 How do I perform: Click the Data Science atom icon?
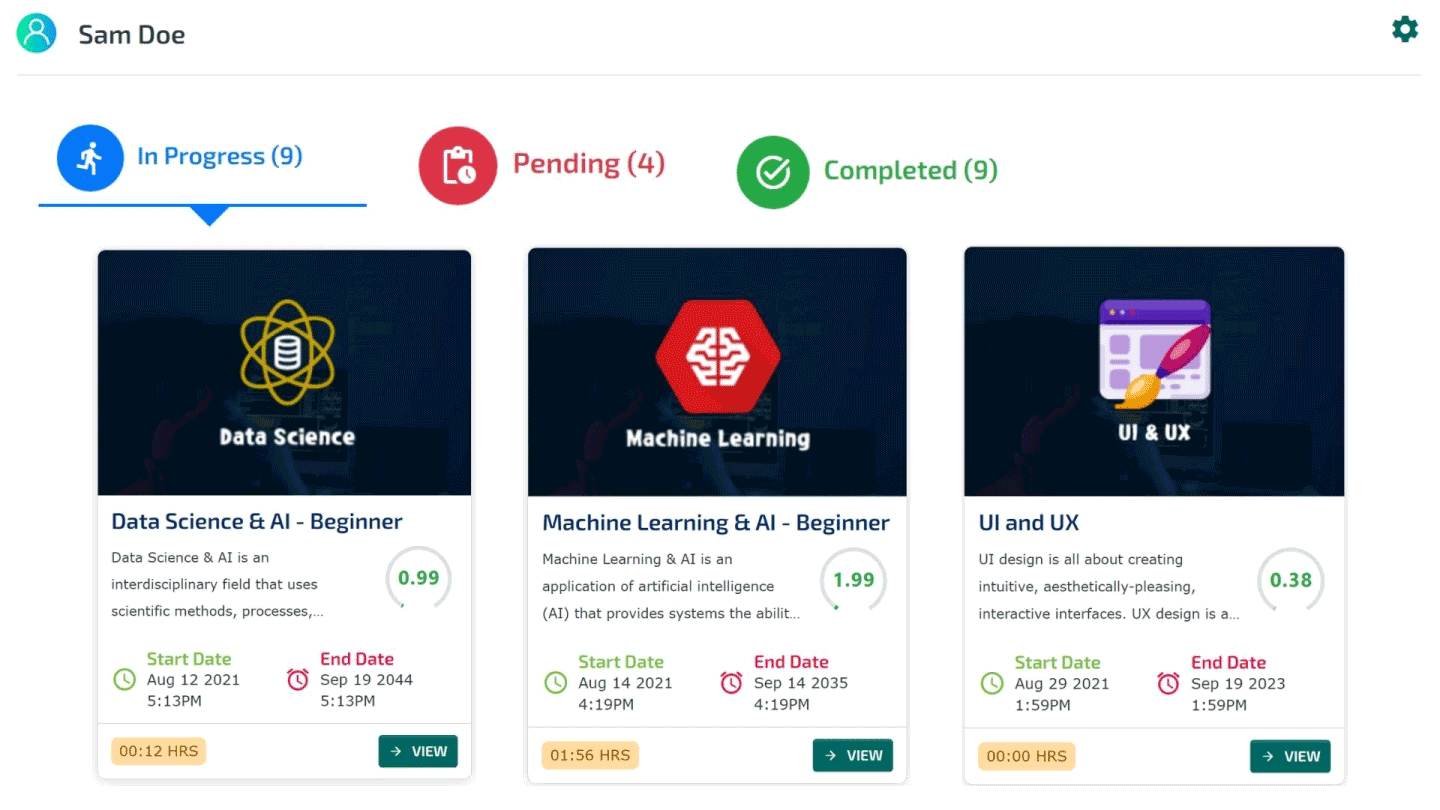coord(286,352)
